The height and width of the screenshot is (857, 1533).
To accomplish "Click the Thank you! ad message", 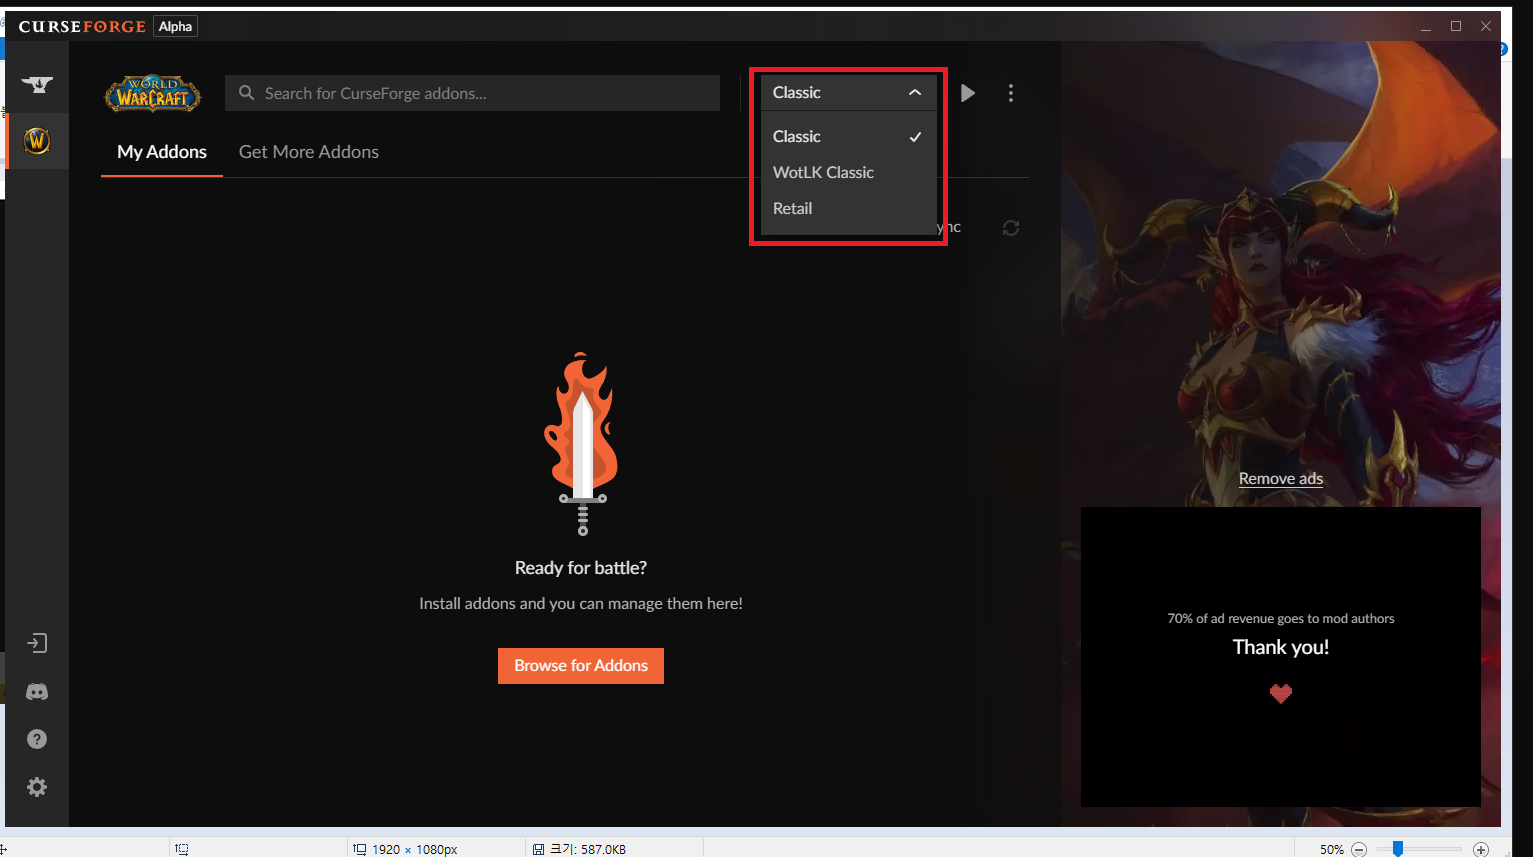I will coord(1281,647).
